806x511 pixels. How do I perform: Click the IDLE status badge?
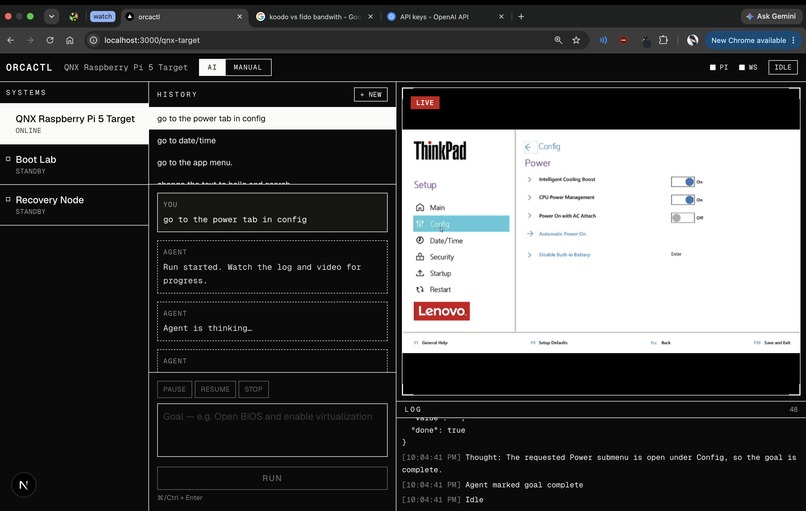pyautogui.click(x=783, y=67)
